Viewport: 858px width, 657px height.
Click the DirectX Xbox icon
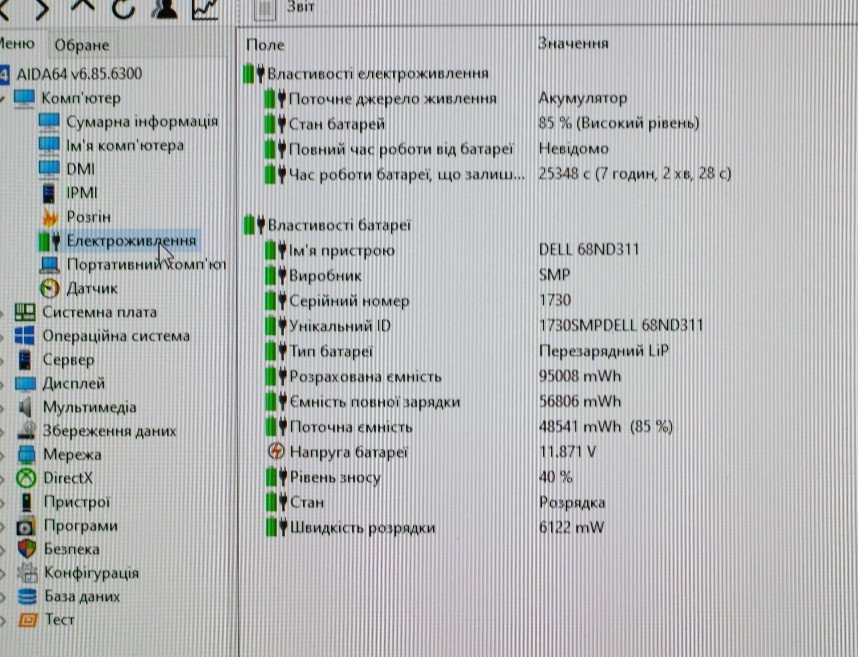(27, 478)
